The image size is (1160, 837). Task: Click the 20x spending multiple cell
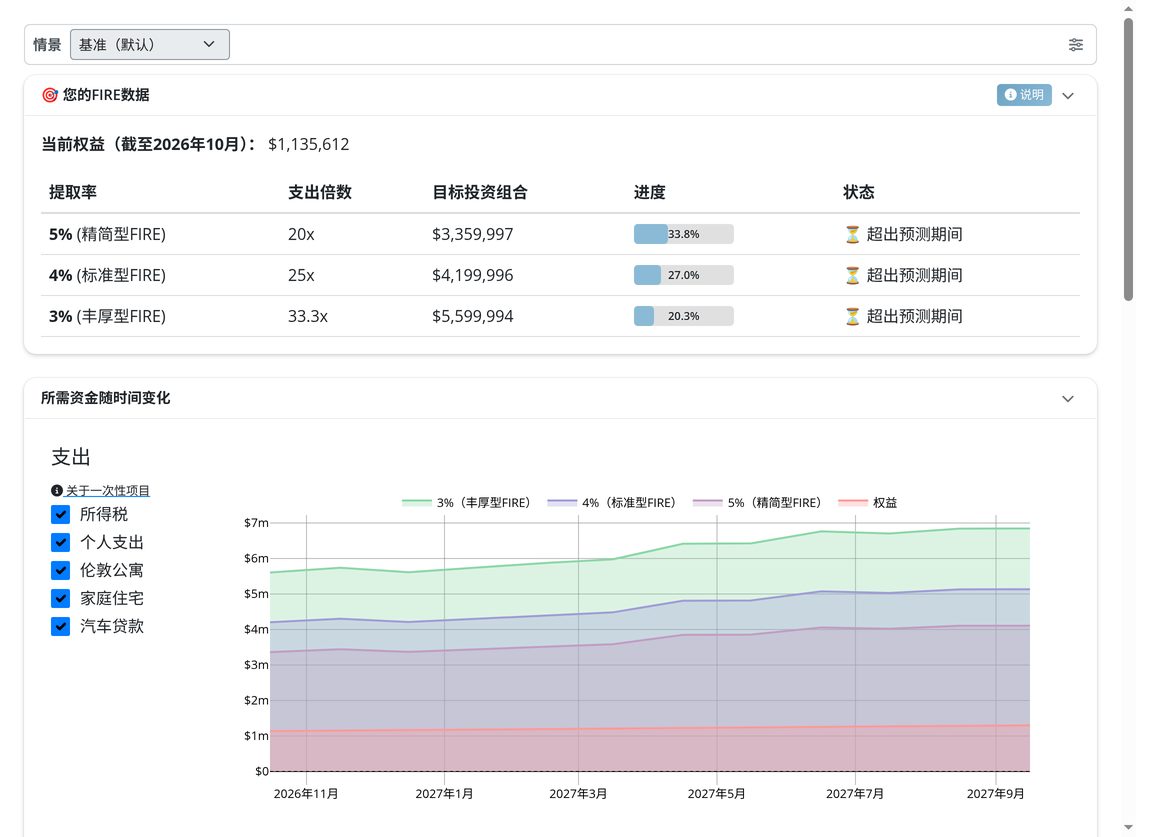pyautogui.click(x=301, y=235)
